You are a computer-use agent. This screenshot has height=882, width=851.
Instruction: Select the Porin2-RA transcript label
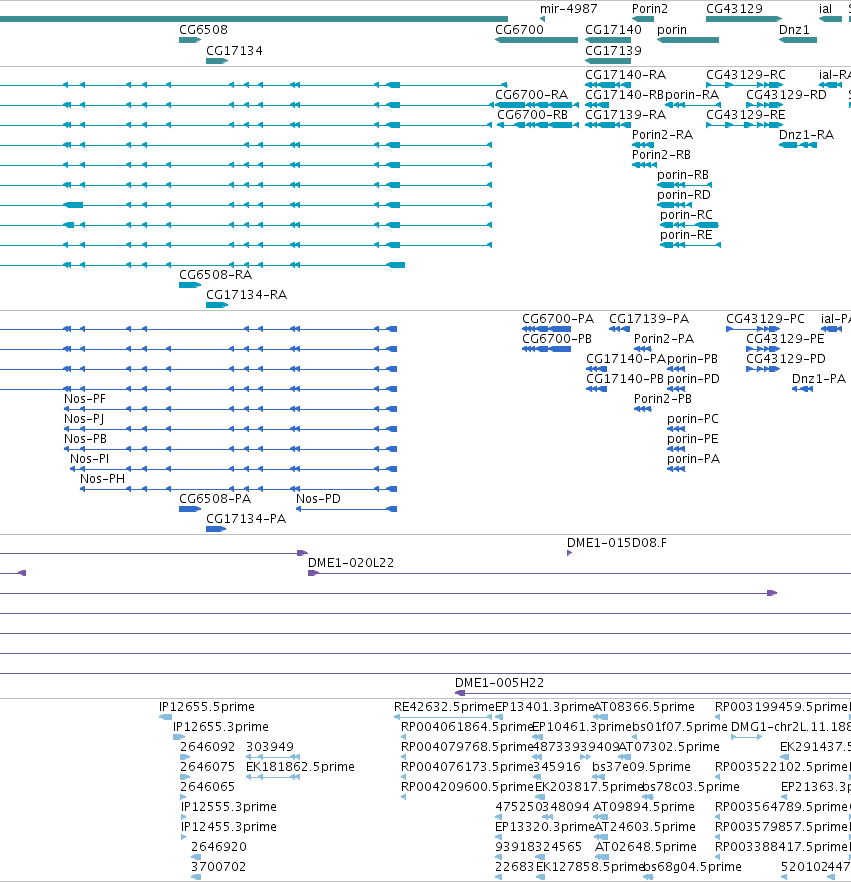(x=663, y=135)
